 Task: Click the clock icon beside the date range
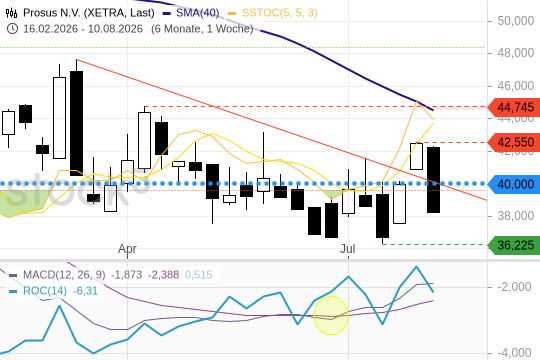pos(12,29)
